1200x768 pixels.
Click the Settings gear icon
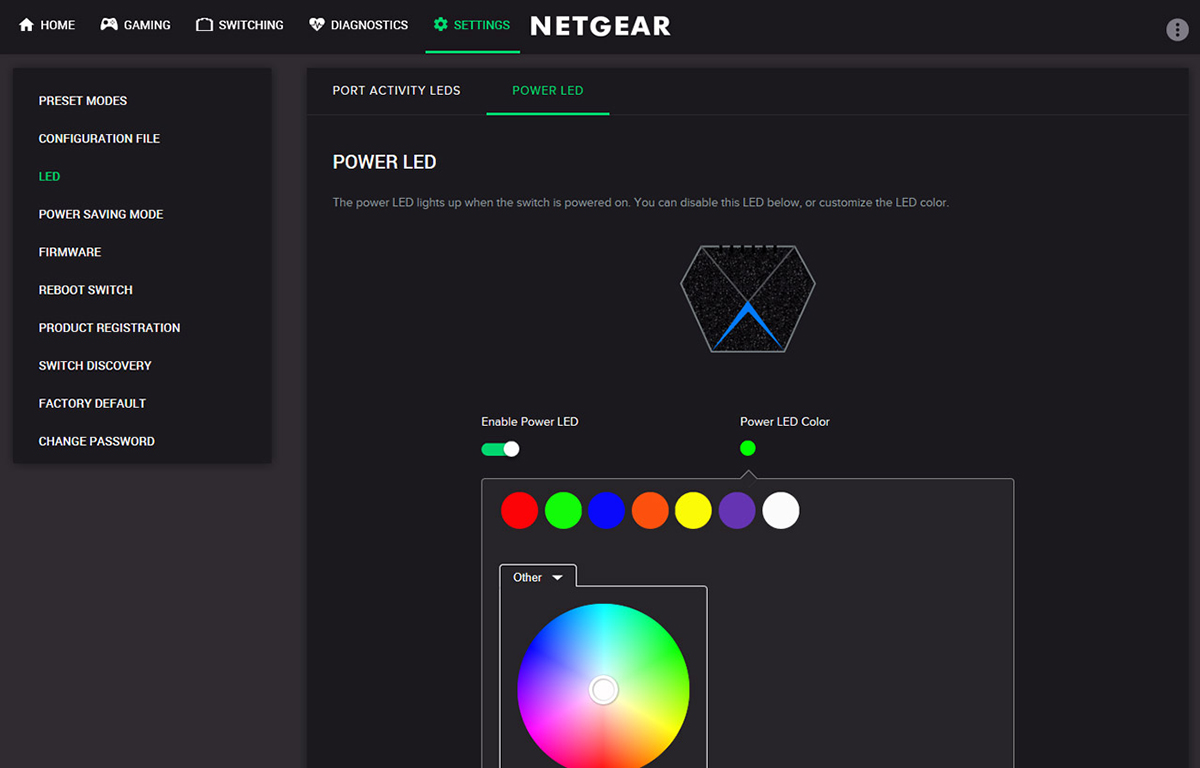click(441, 25)
